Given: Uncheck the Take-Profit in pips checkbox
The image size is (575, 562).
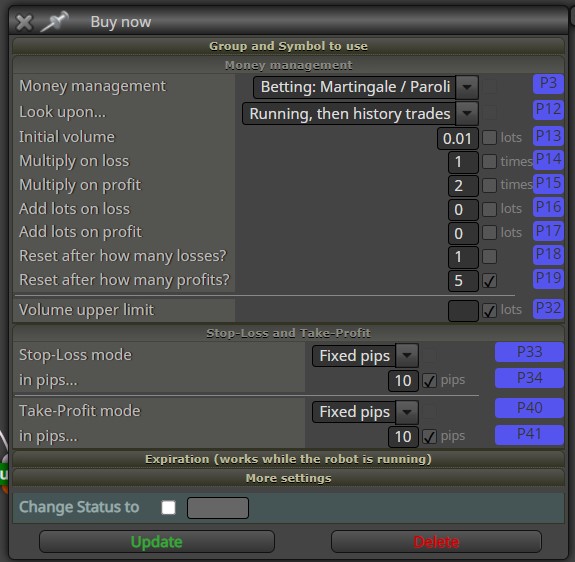Looking at the screenshot, I should [429, 437].
